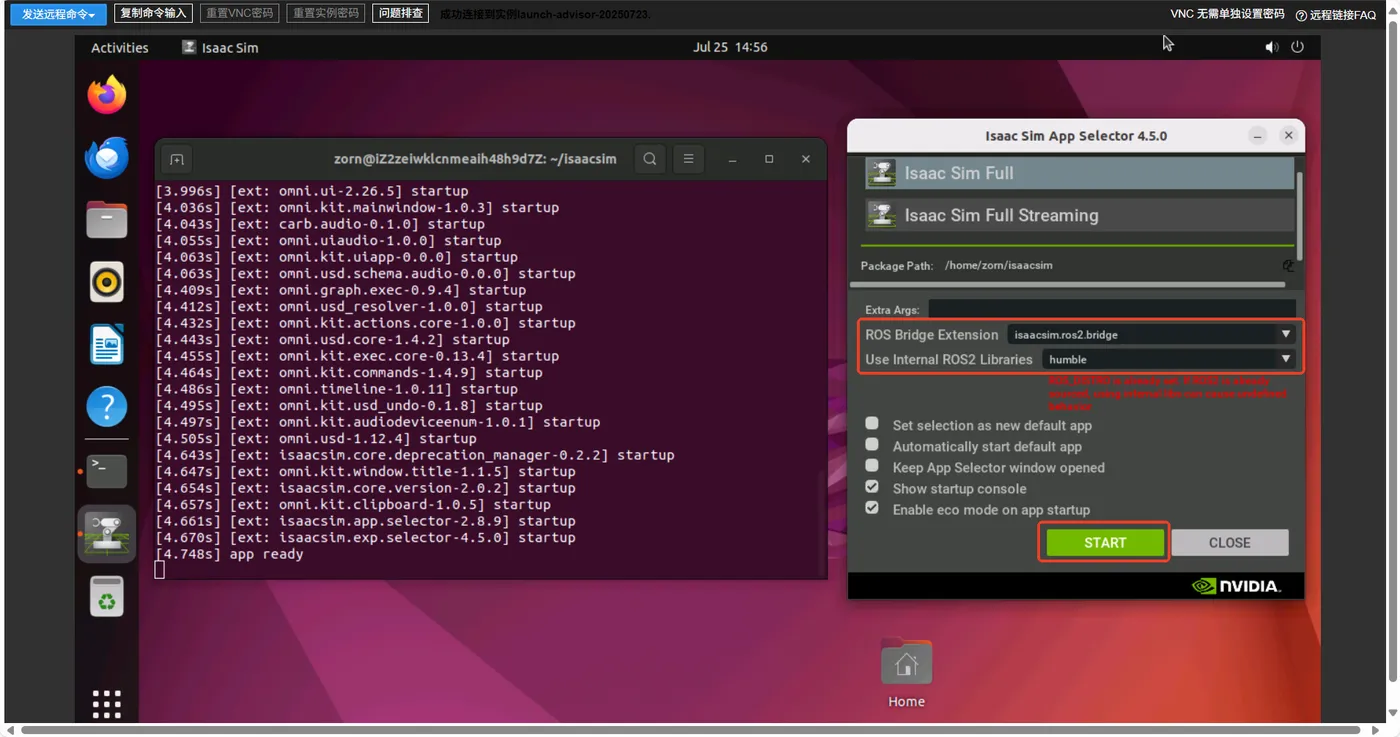Image resolution: width=1400 pixels, height=737 pixels.
Task: Switch to the Terminal dock icon
Action: [106, 470]
